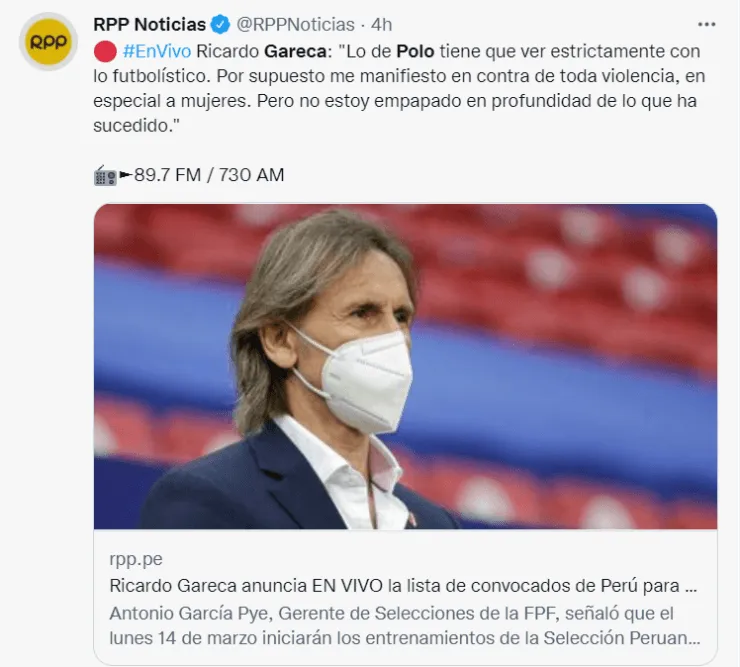The width and height of the screenshot is (740, 667).
Task: Click the bold Polo word in tweet
Action: click(x=415, y=51)
